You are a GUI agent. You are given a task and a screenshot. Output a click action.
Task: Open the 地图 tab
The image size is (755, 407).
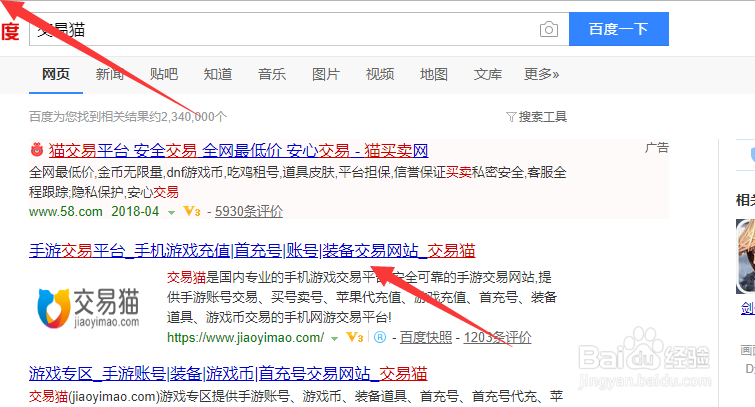(434, 74)
